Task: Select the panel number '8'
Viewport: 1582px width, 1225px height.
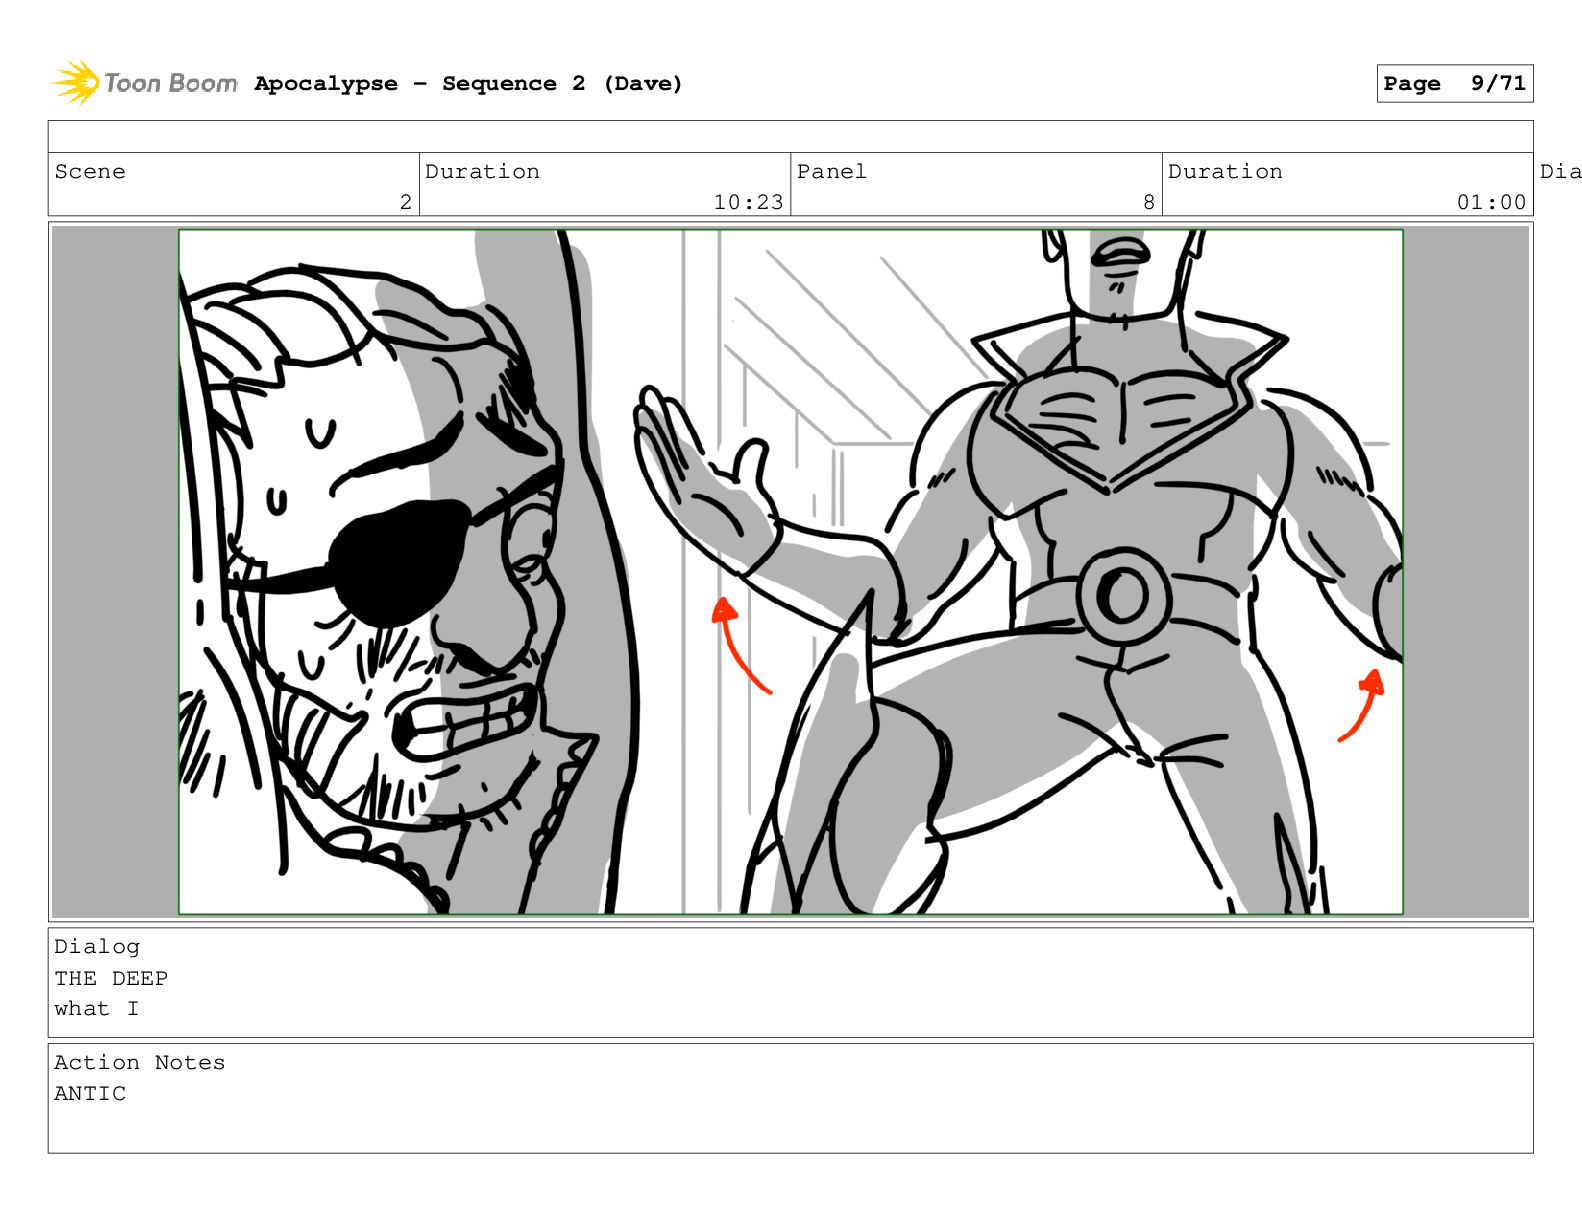Action: point(1149,202)
